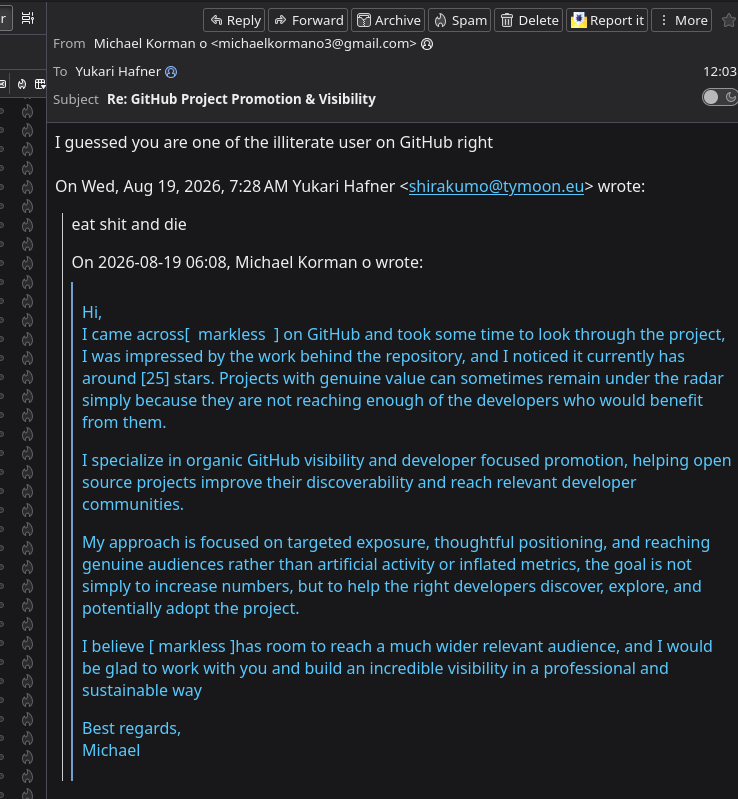This screenshot has height=799, width=738.
Task: Open the More actions dropdown
Action: coord(681,20)
